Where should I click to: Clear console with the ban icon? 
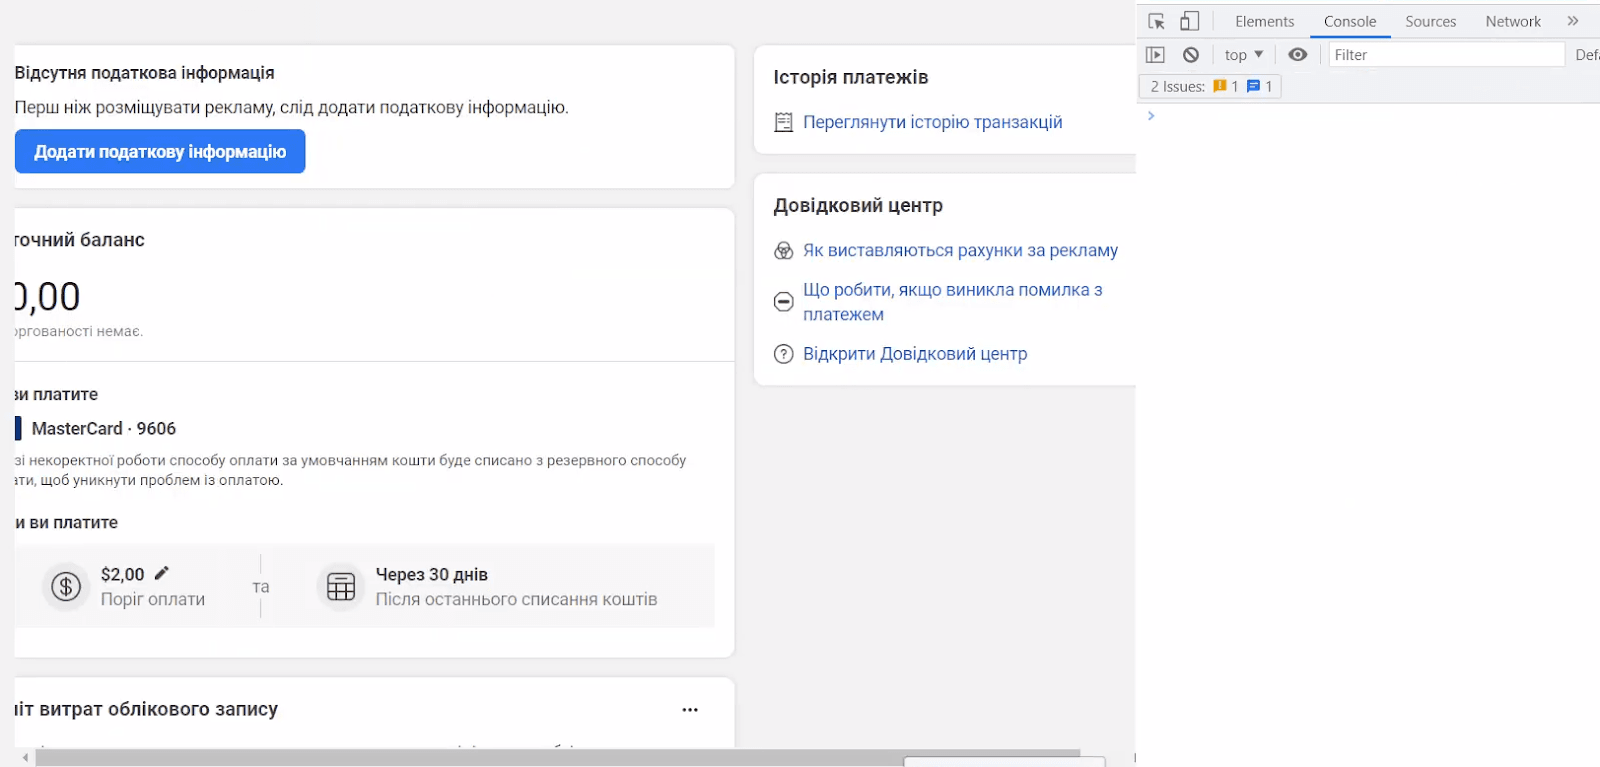point(1190,55)
